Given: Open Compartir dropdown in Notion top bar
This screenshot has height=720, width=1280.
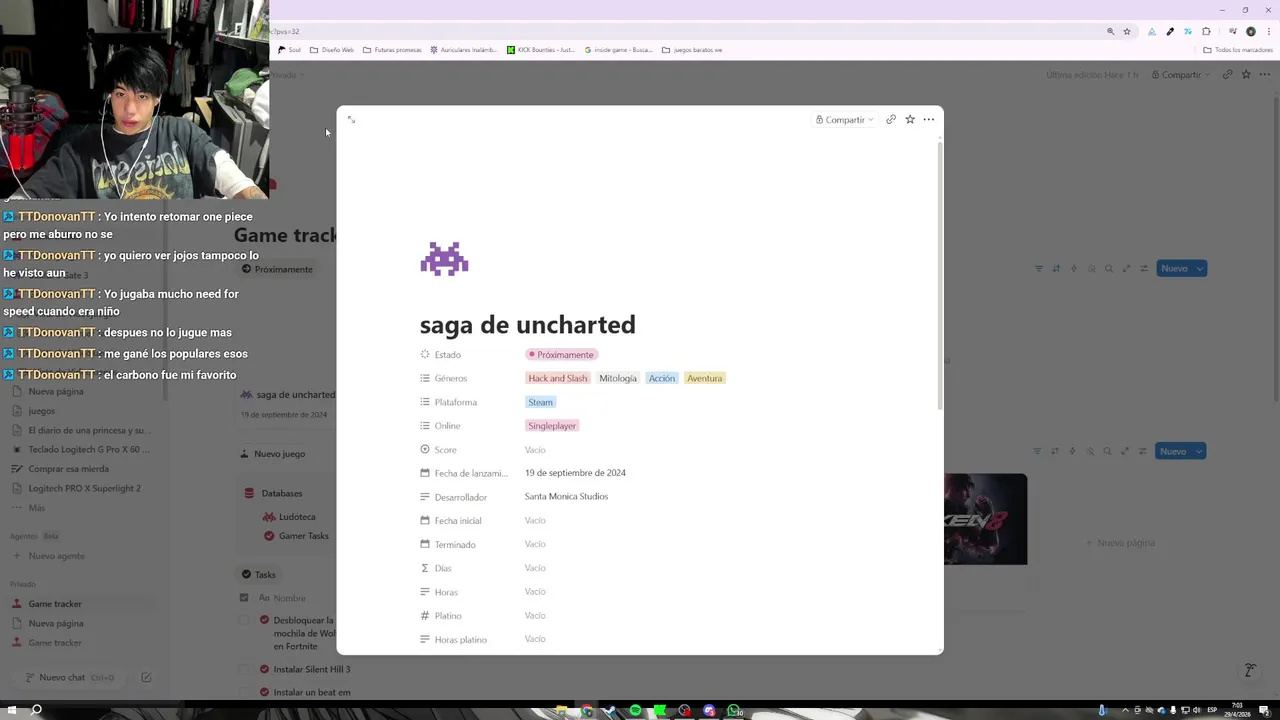Looking at the screenshot, I should tap(1180, 74).
